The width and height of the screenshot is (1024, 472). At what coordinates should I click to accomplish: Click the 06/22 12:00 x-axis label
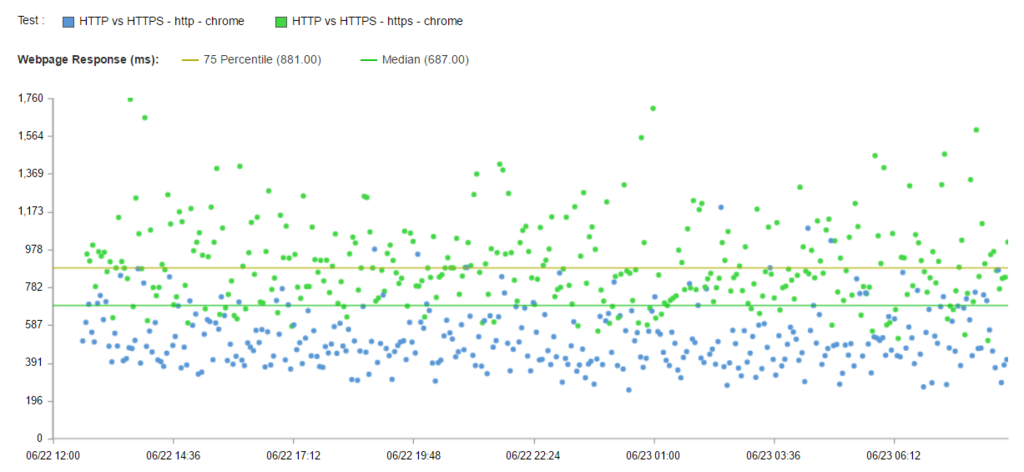point(54,455)
